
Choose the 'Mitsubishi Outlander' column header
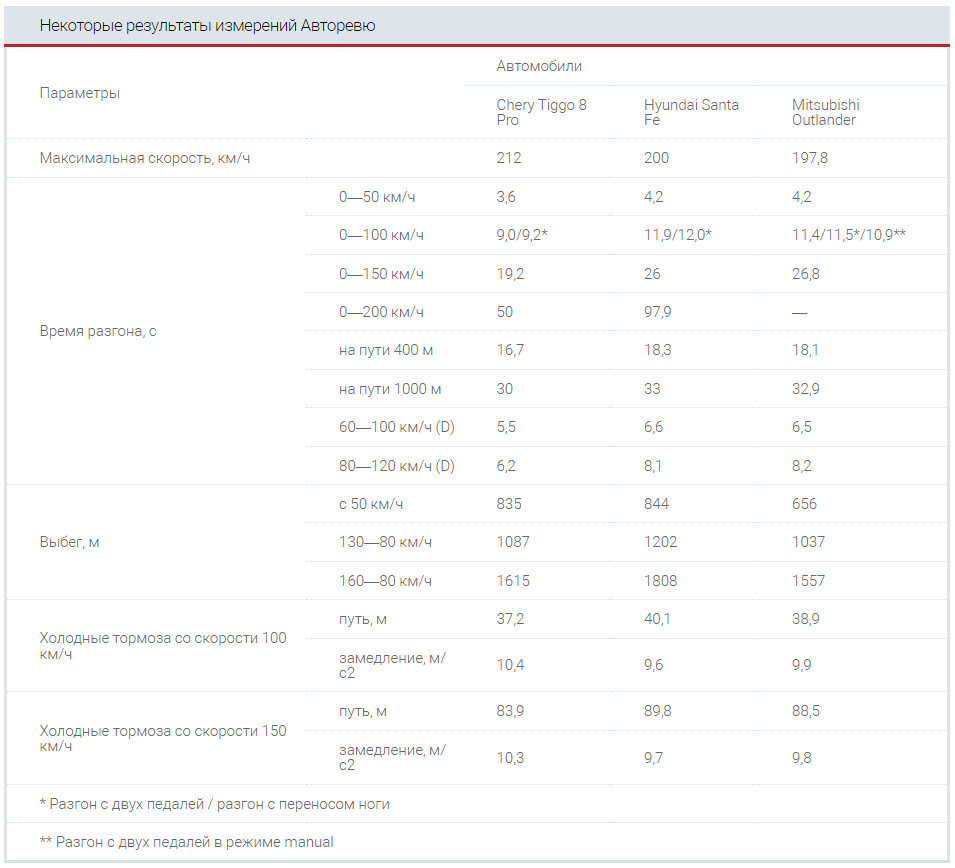point(826,112)
